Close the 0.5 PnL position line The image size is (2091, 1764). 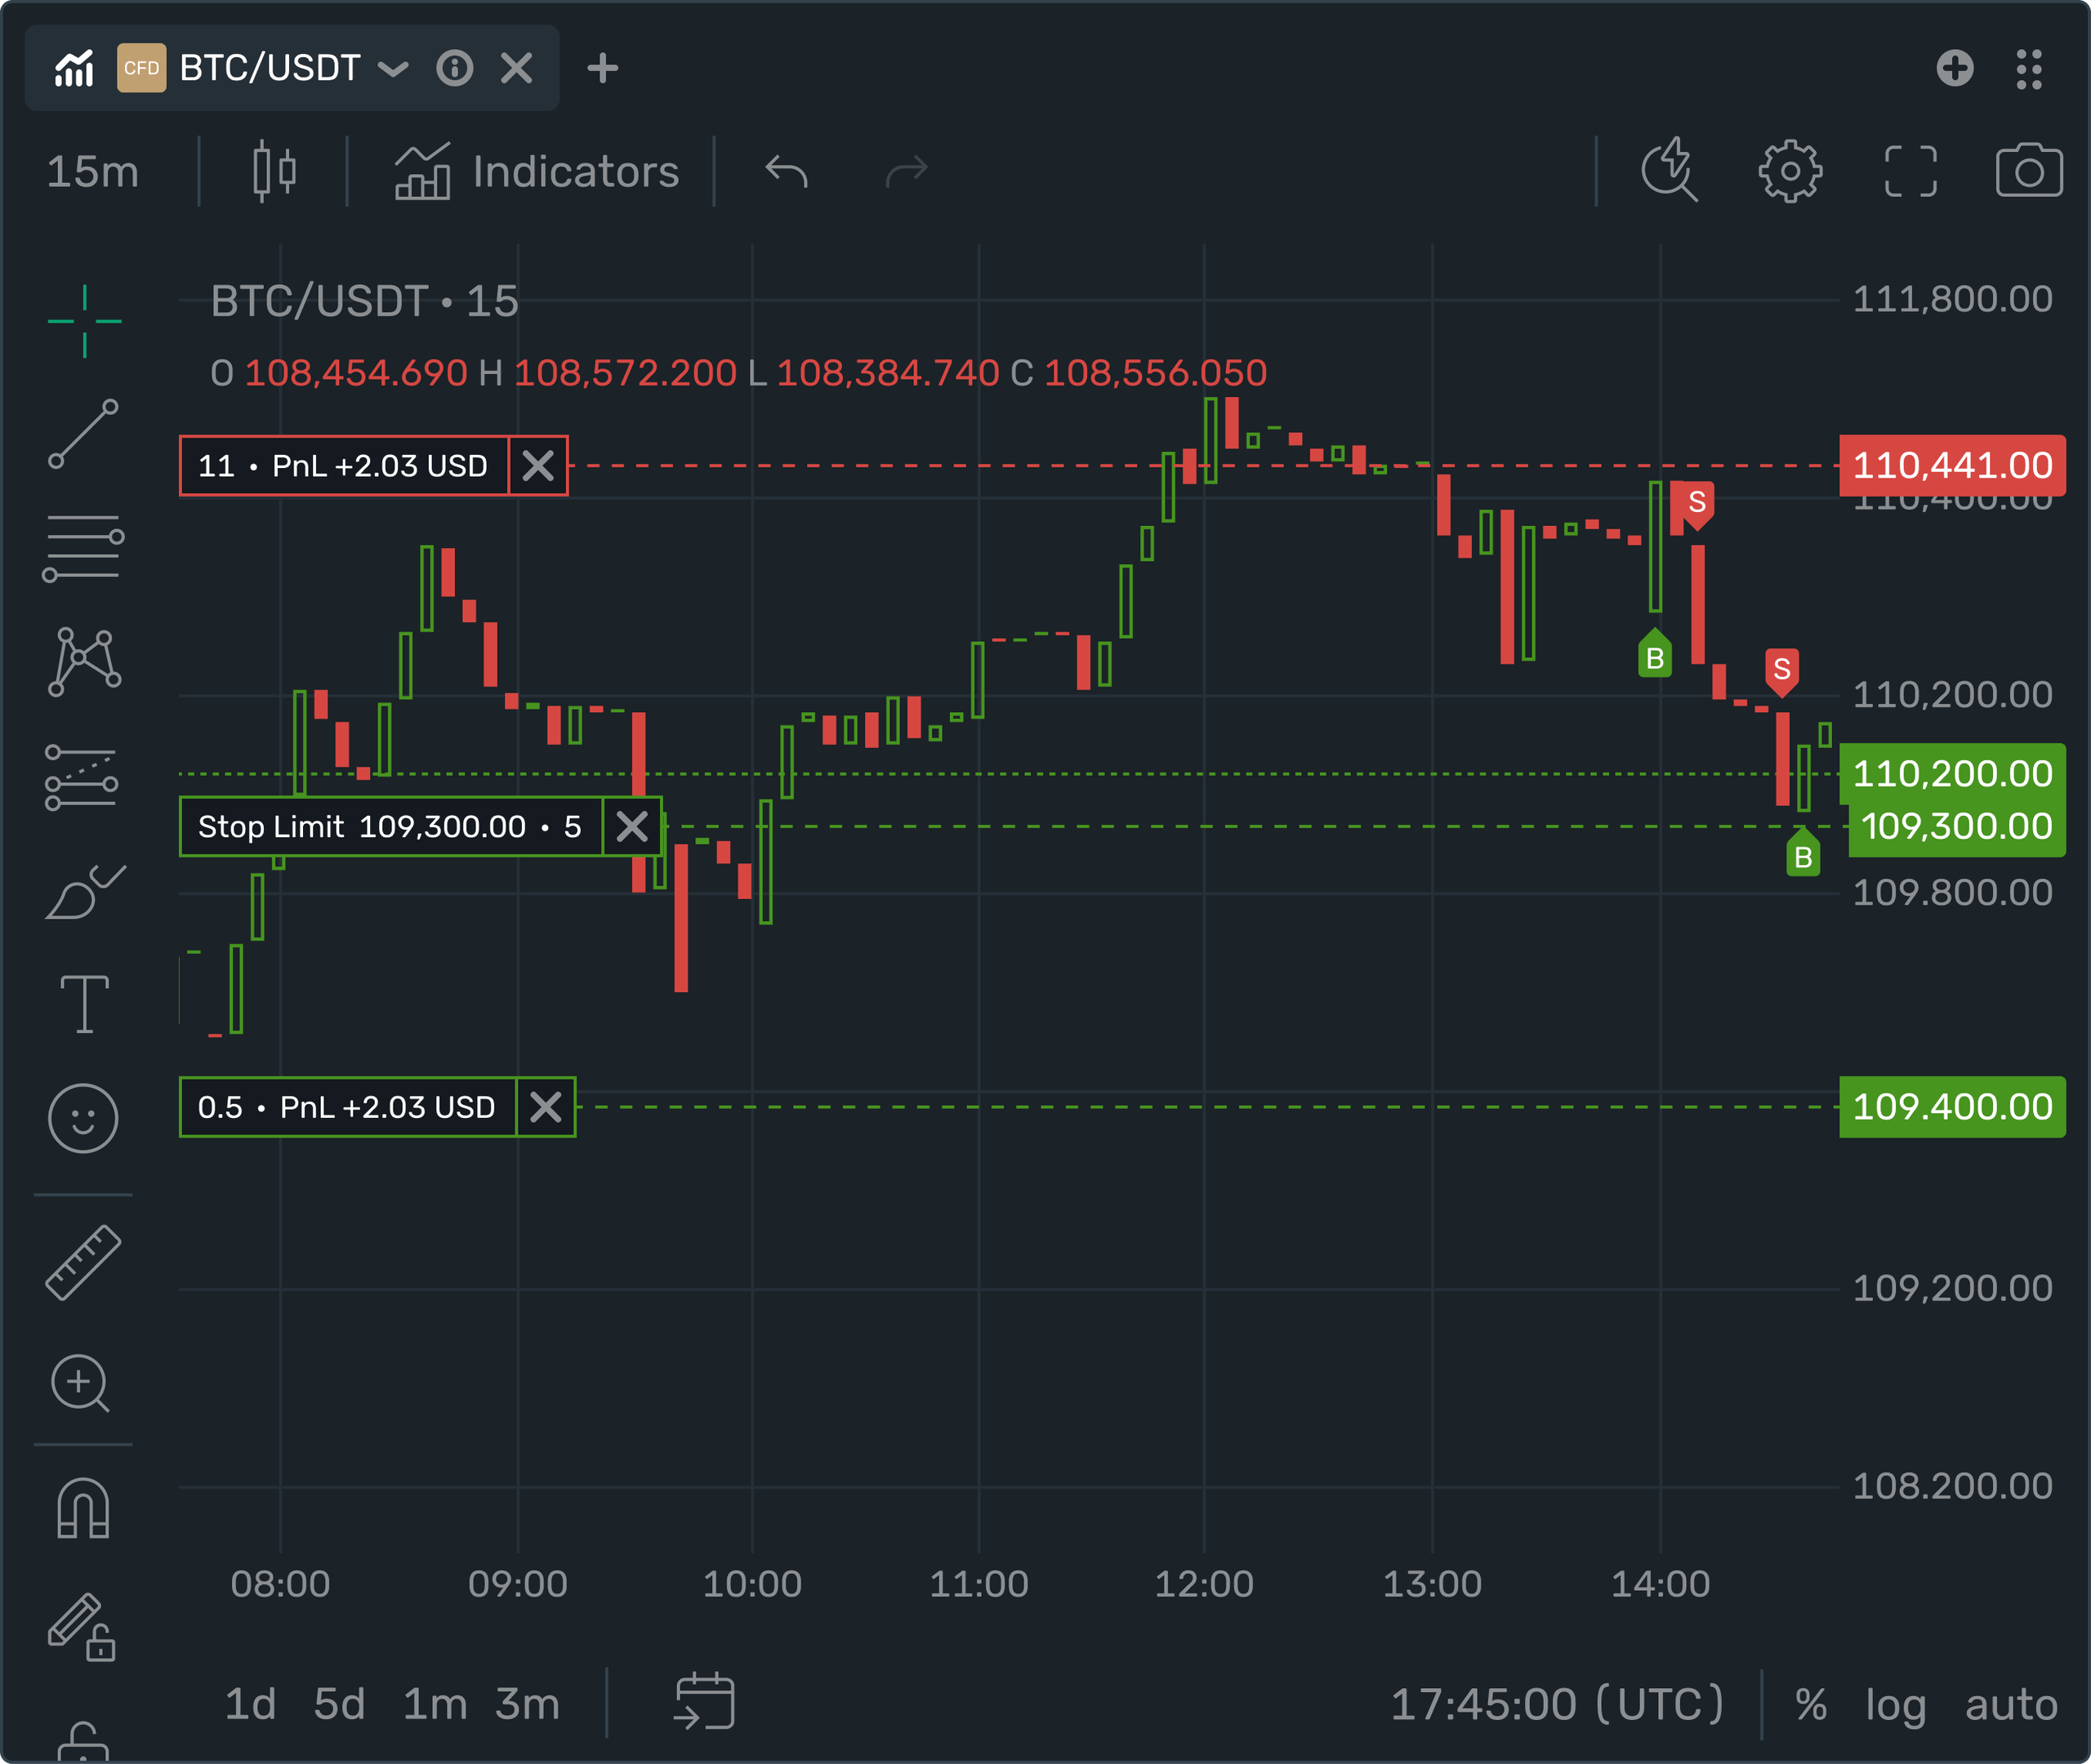546,1107
